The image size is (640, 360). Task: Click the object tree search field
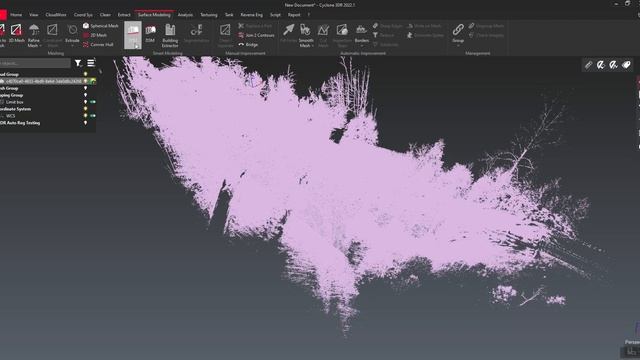click(35, 63)
